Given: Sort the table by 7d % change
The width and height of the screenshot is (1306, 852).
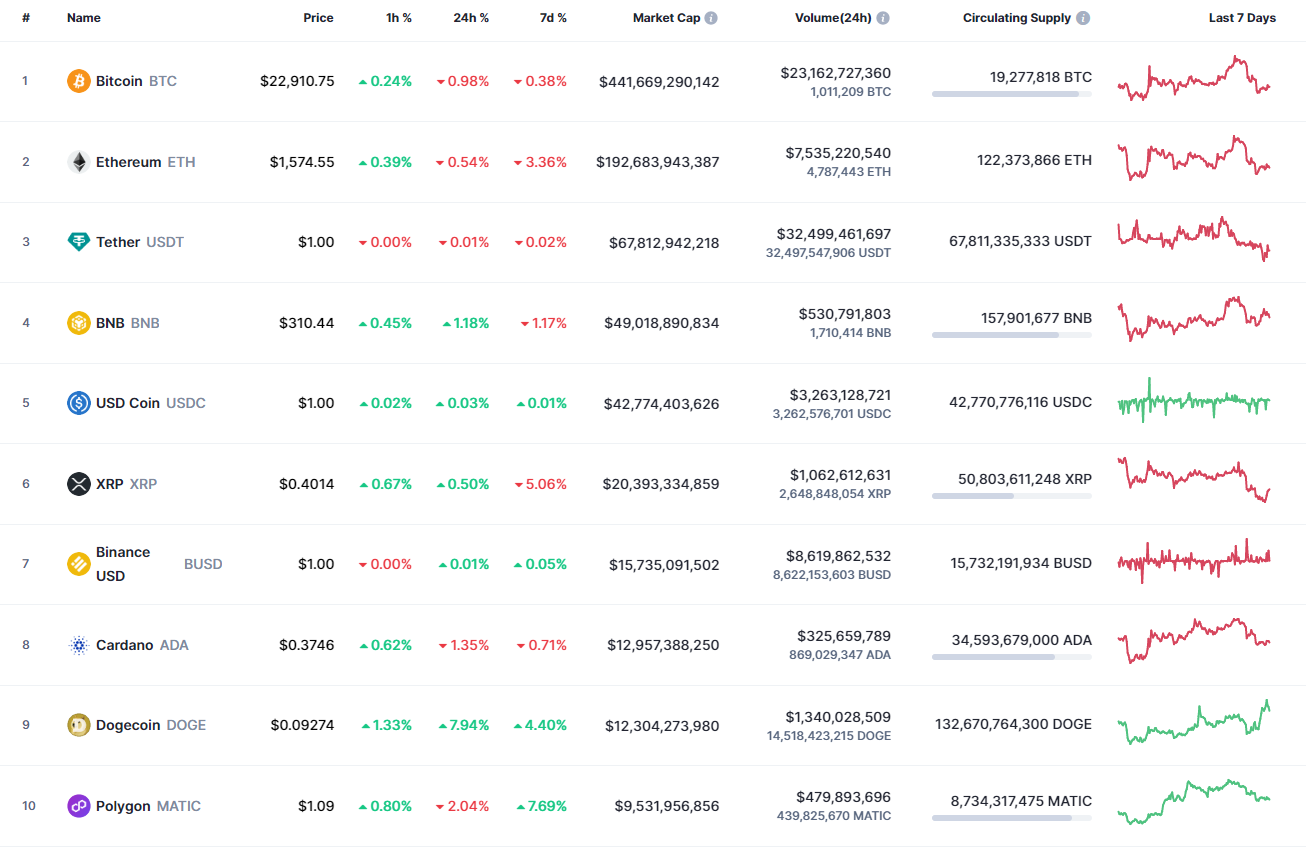Looking at the screenshot, I should [x=552, y=17].
